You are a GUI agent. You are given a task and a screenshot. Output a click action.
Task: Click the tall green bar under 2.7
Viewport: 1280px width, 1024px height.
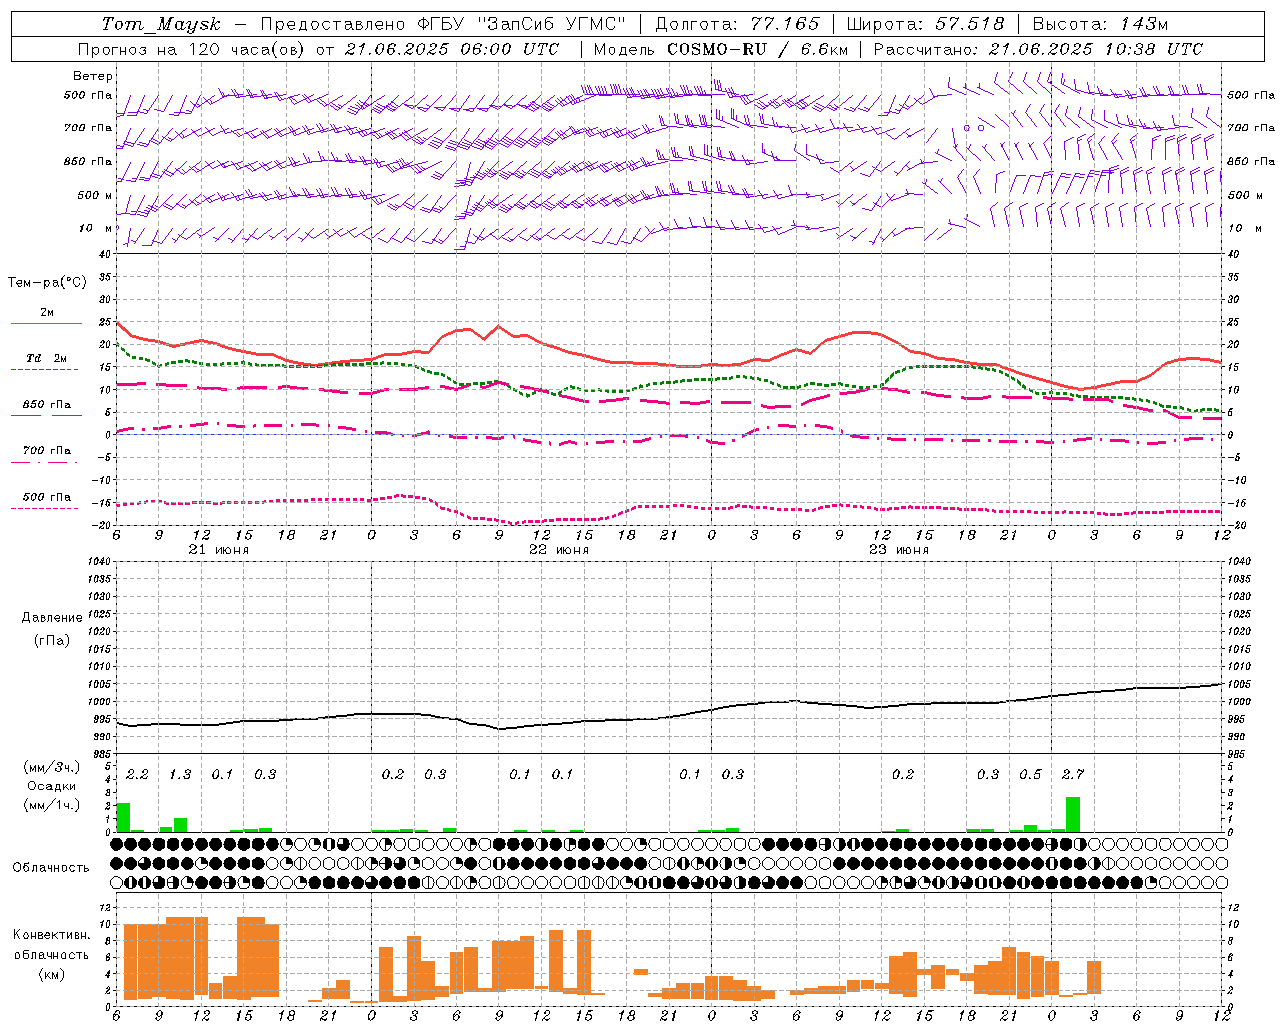[x=1073, y=814]
